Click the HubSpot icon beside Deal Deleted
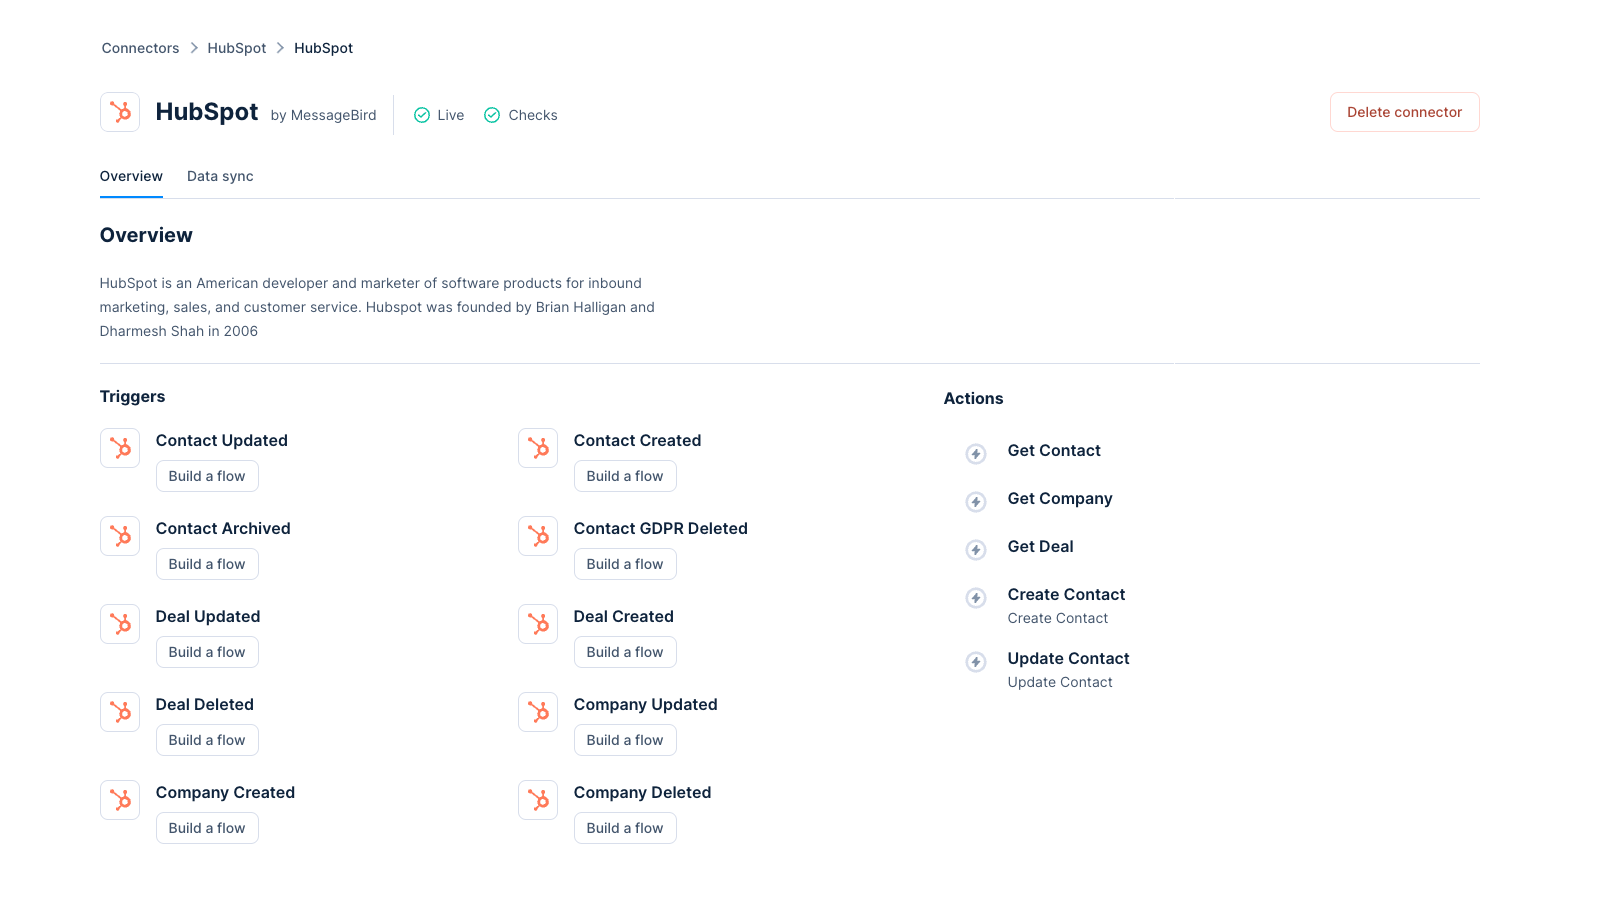This screenshot has width=1600, height=900. (x=120, y=712)
